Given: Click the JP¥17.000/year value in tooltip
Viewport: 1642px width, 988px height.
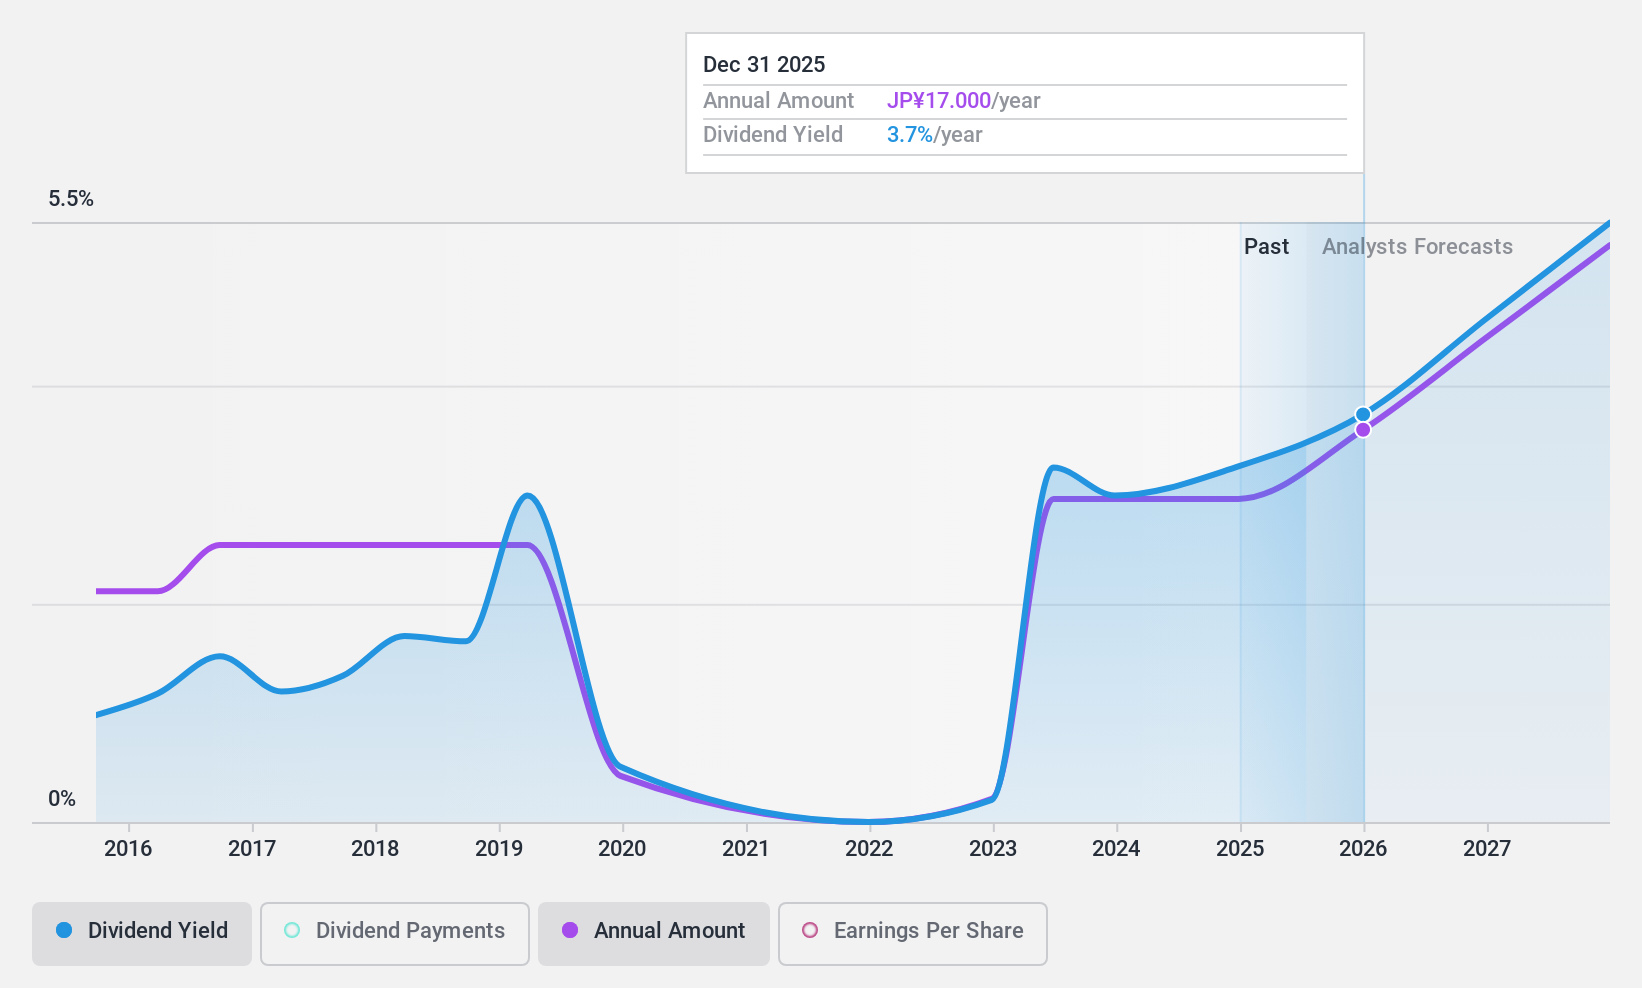Looking at the screenshot, I should 964,101.
